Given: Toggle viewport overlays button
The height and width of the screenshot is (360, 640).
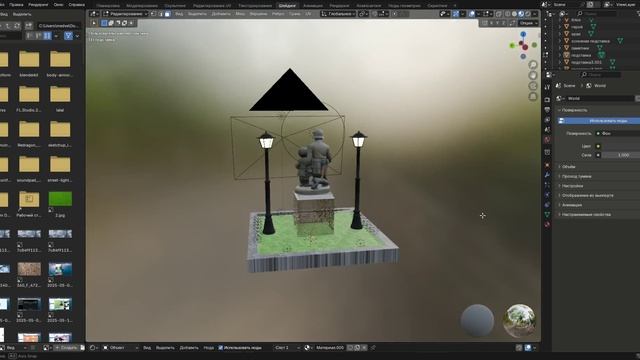Looking at the screenshot, I should 472,14.
